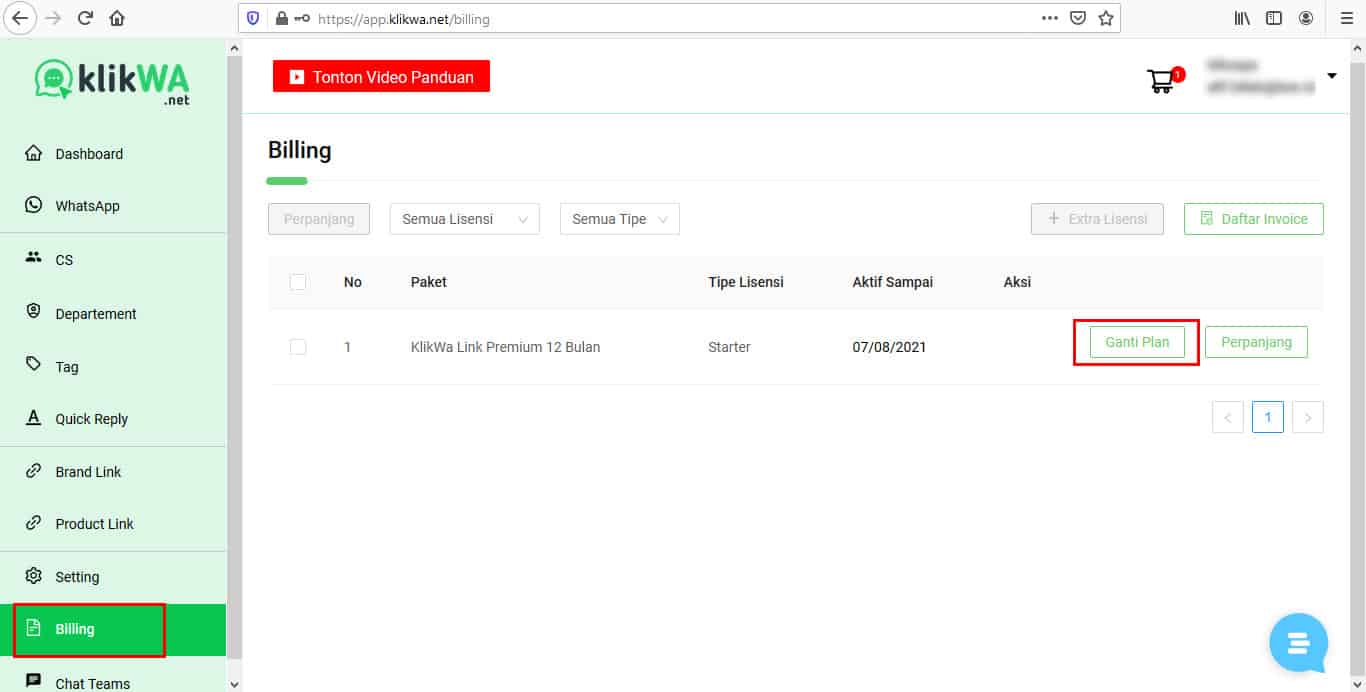Viewport: 1366px width, 692px height.
Task: Select Billing in the sidebar
Action: pos(113,629)
